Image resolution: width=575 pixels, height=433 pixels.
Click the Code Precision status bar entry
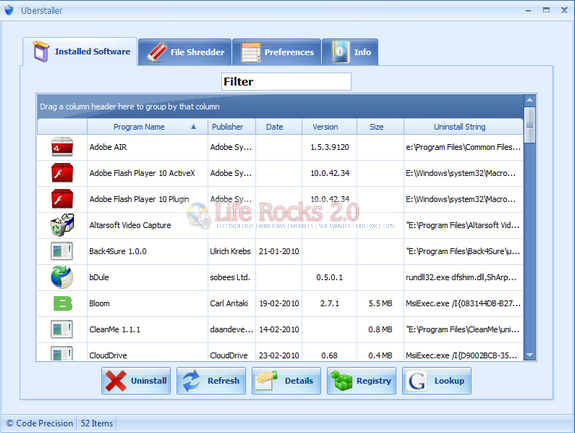[40, 423]
